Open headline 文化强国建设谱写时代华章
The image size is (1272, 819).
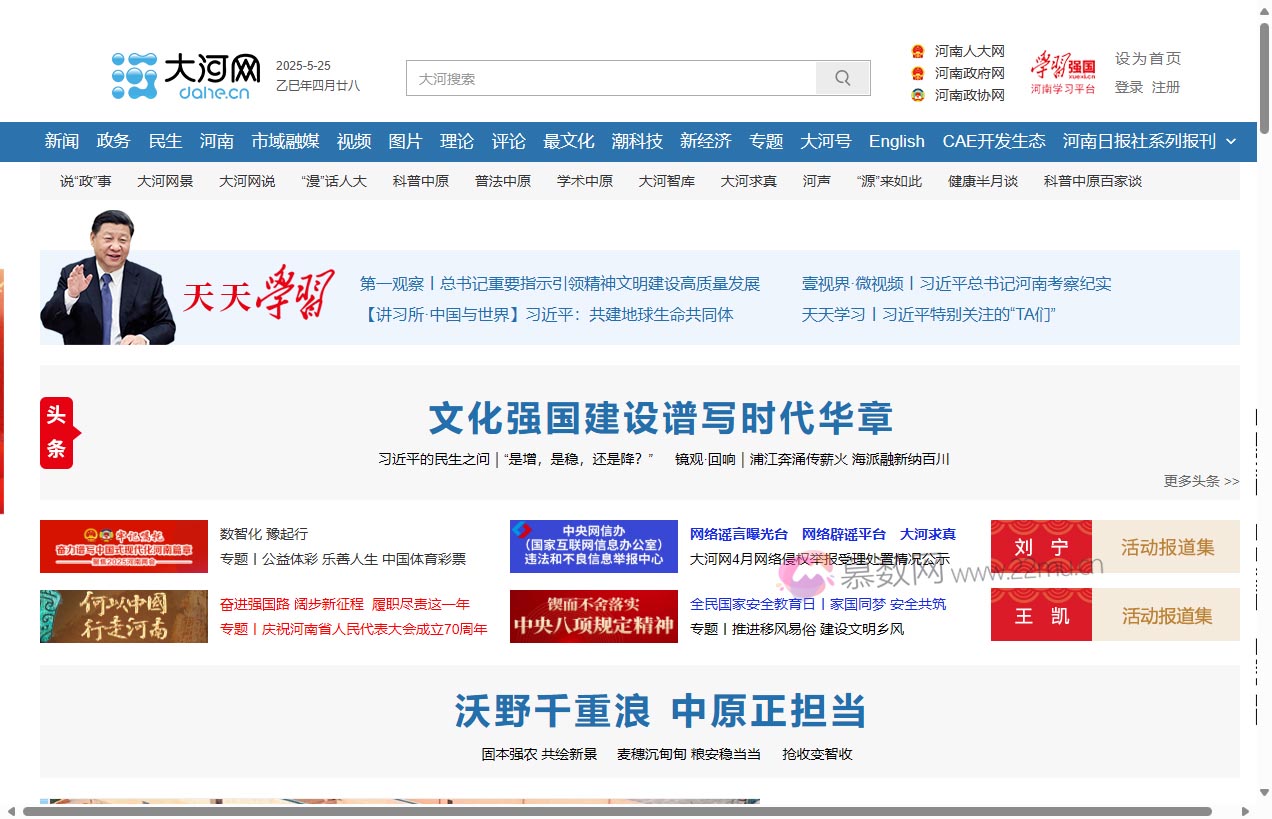[x=659, y=418]
